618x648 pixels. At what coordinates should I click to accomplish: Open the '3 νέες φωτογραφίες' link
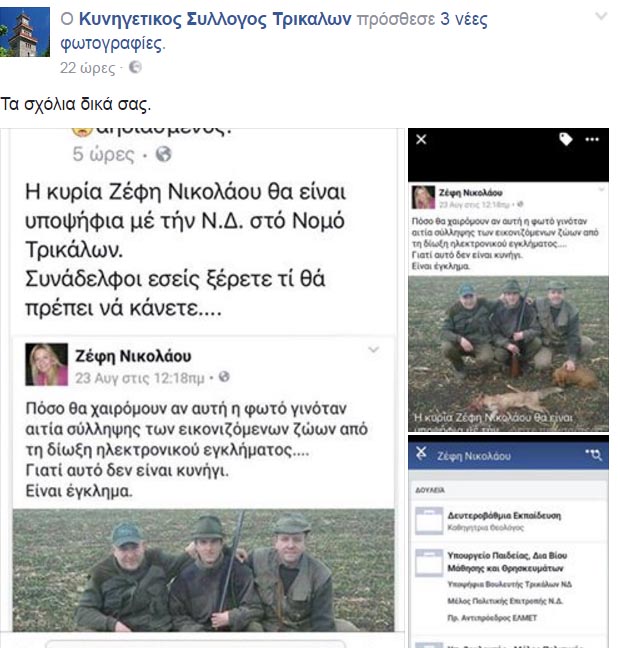[x=274, y=31]
